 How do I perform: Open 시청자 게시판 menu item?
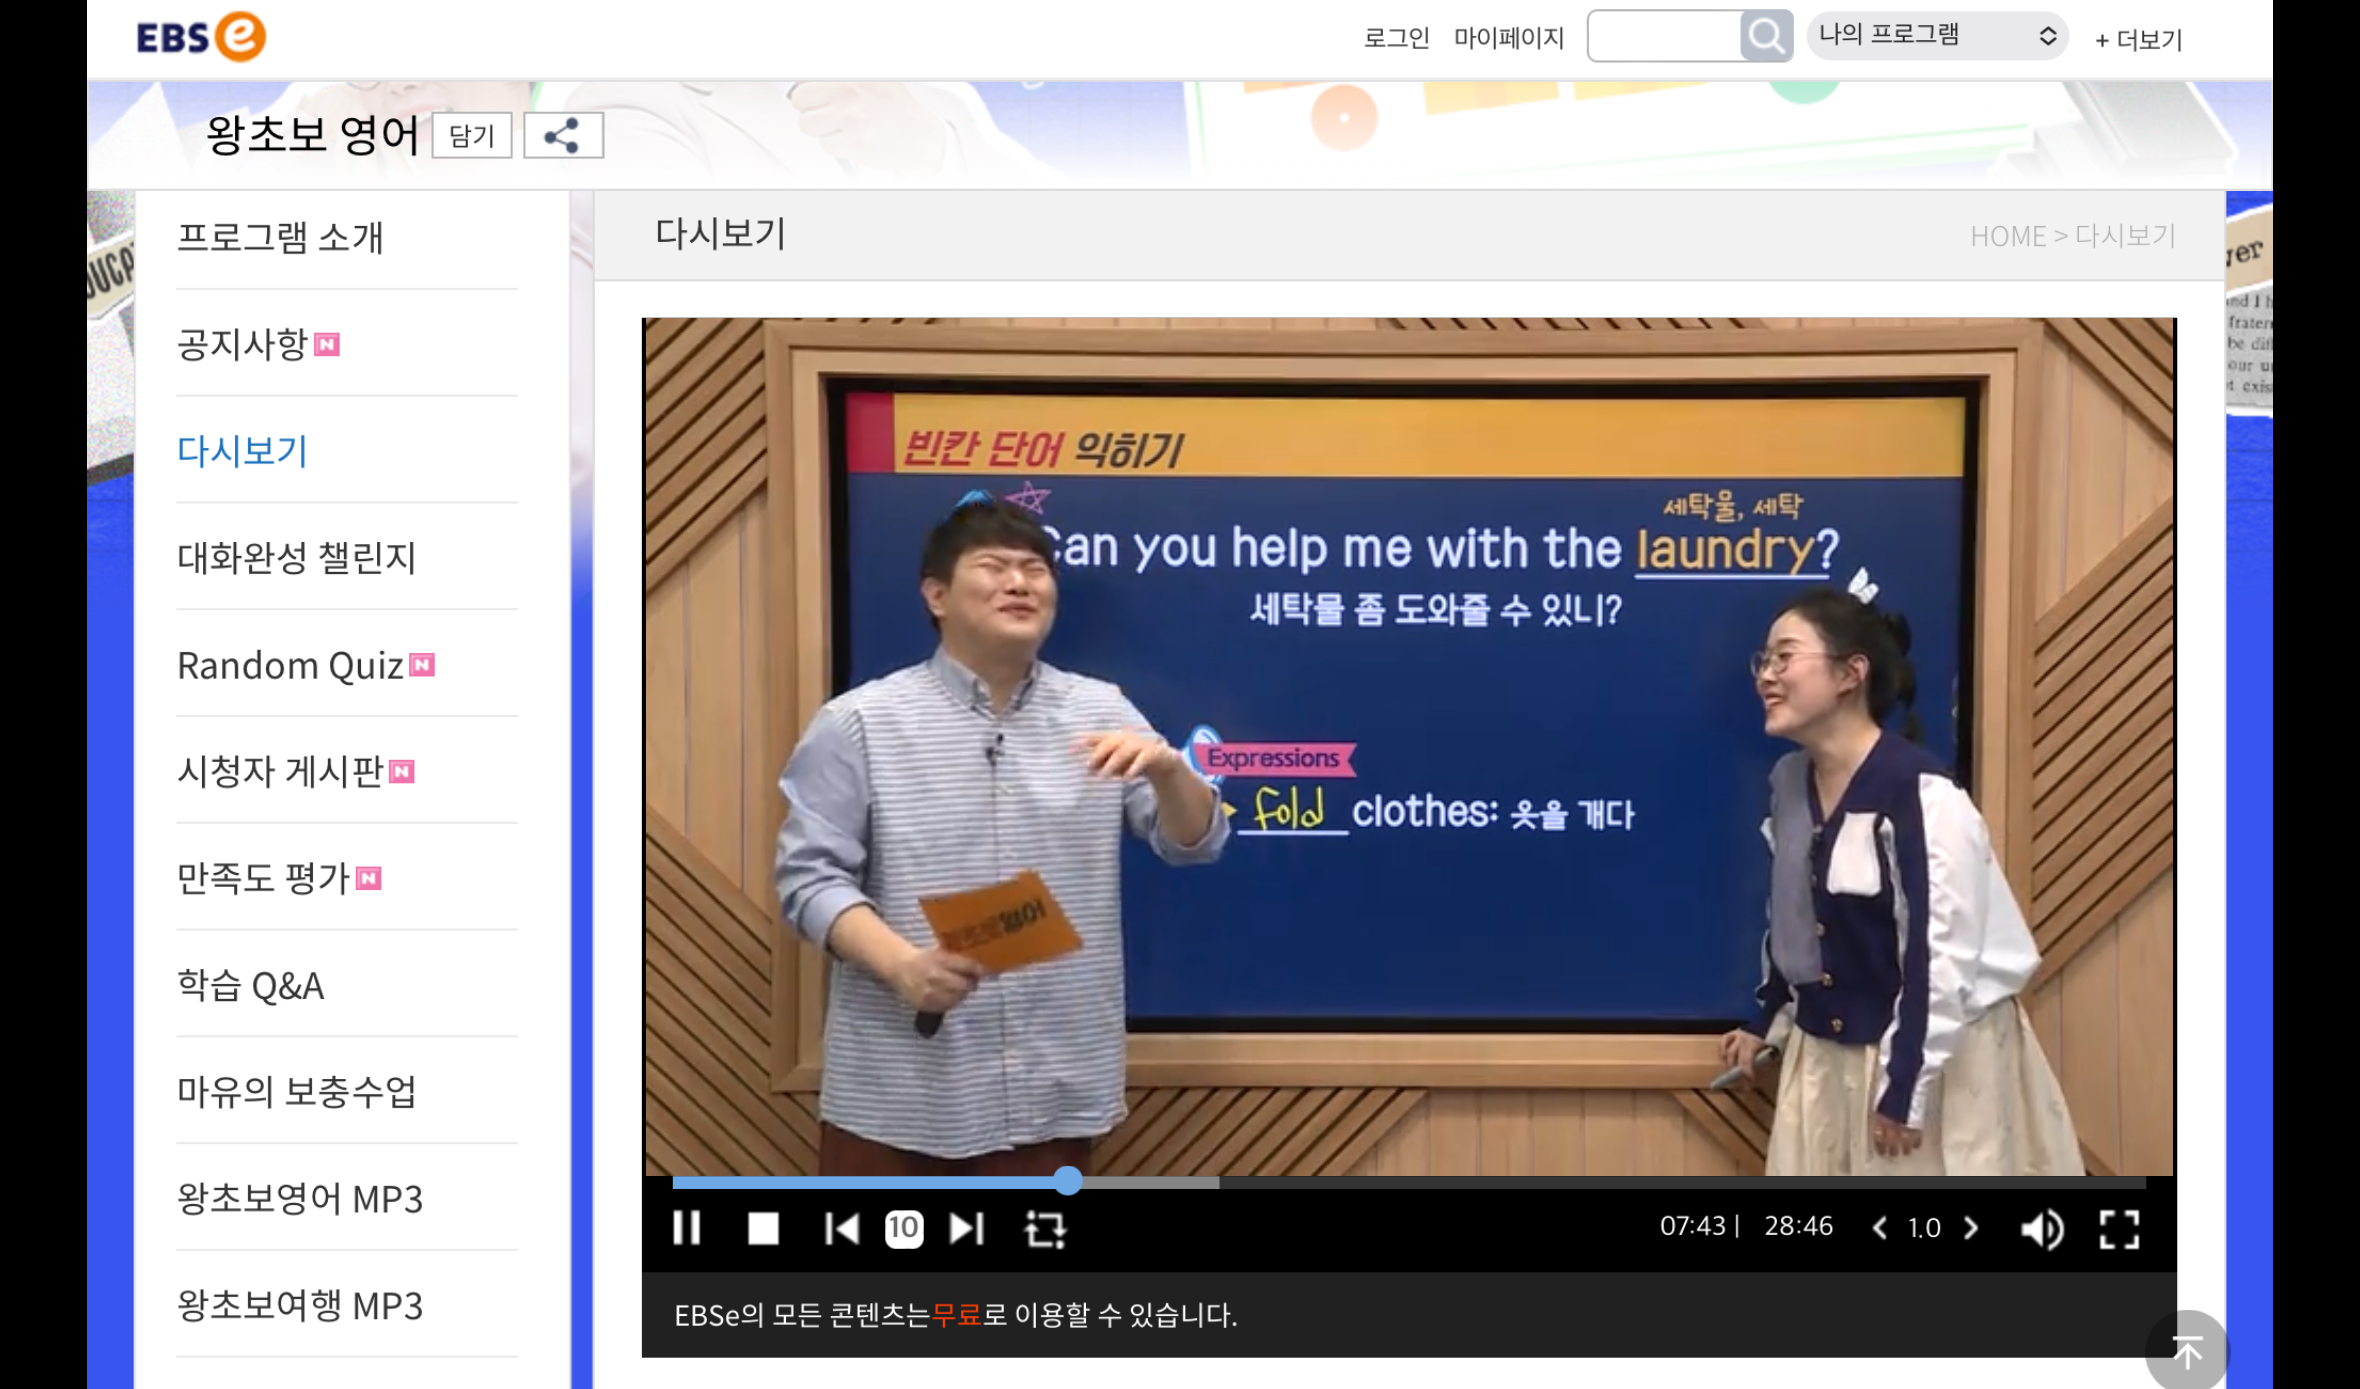(280, 771)
